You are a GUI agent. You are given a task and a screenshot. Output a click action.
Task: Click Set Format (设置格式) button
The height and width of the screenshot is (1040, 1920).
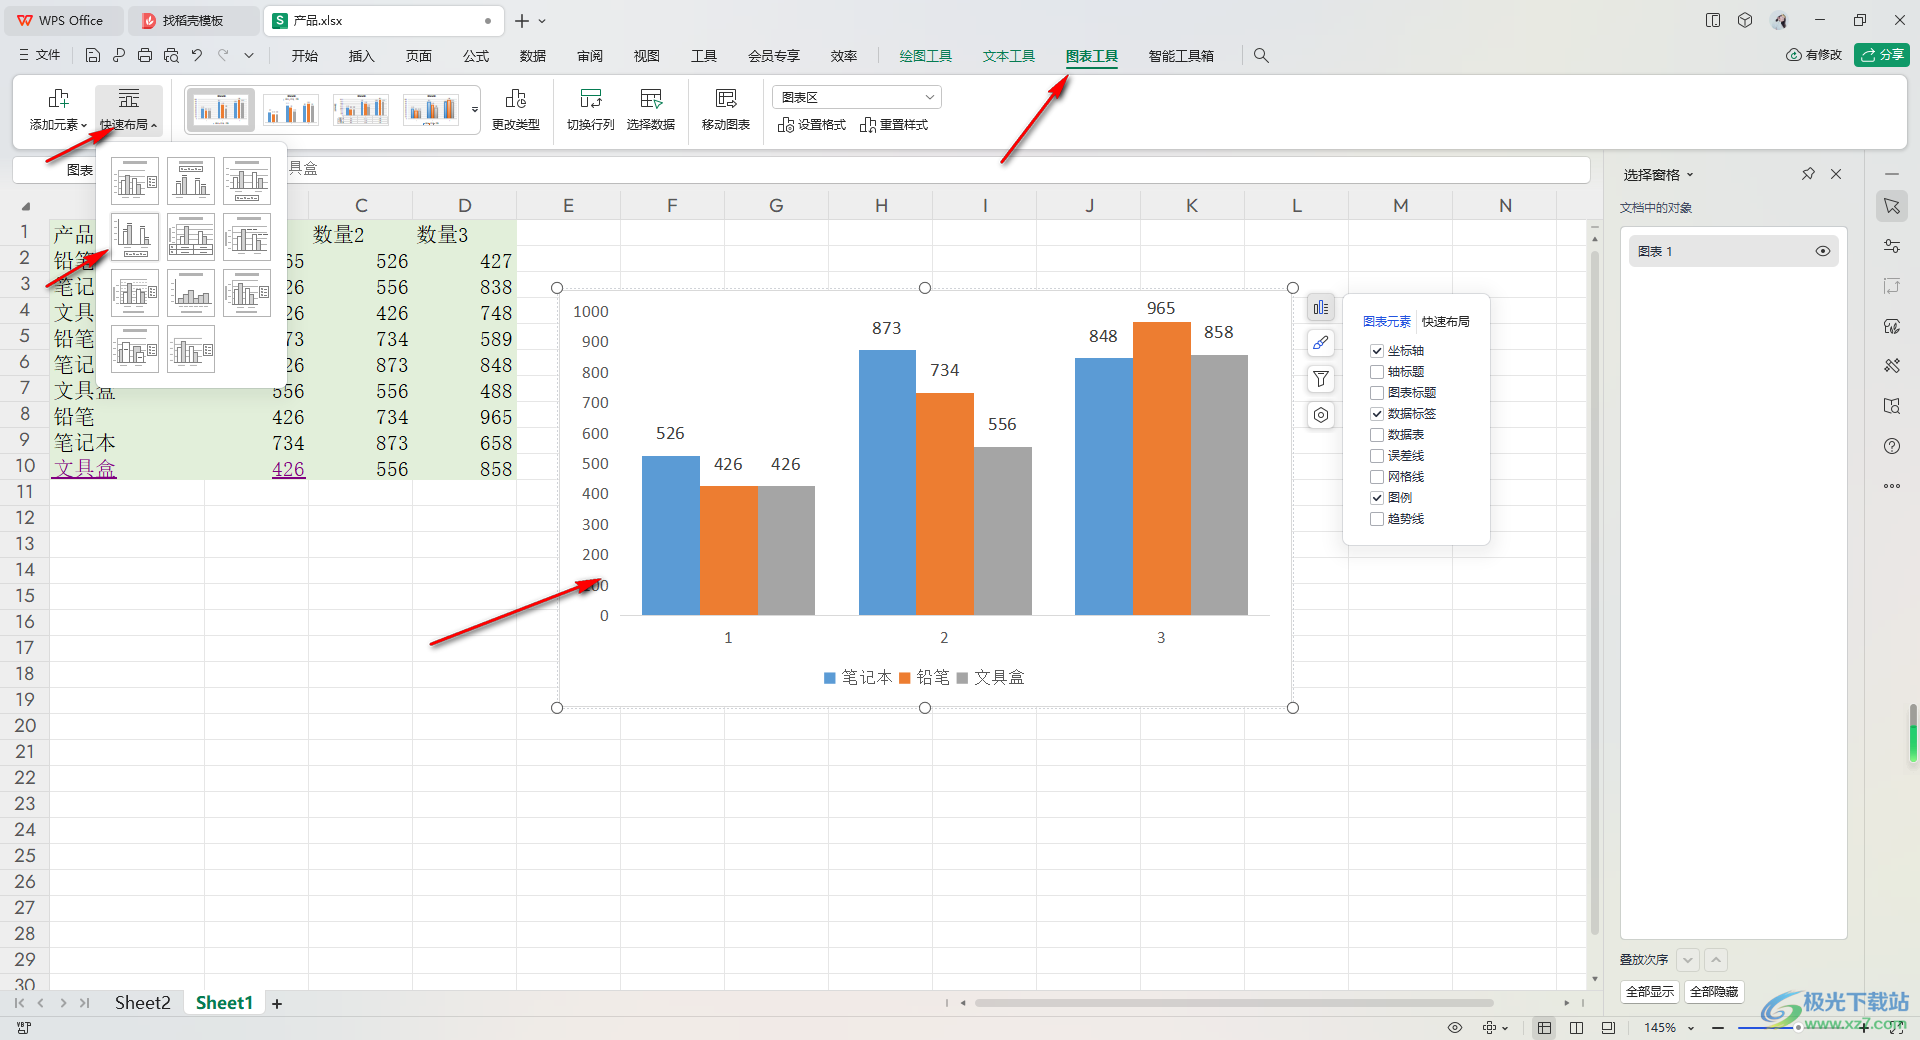pyautogui.click(x=812, y=125)
